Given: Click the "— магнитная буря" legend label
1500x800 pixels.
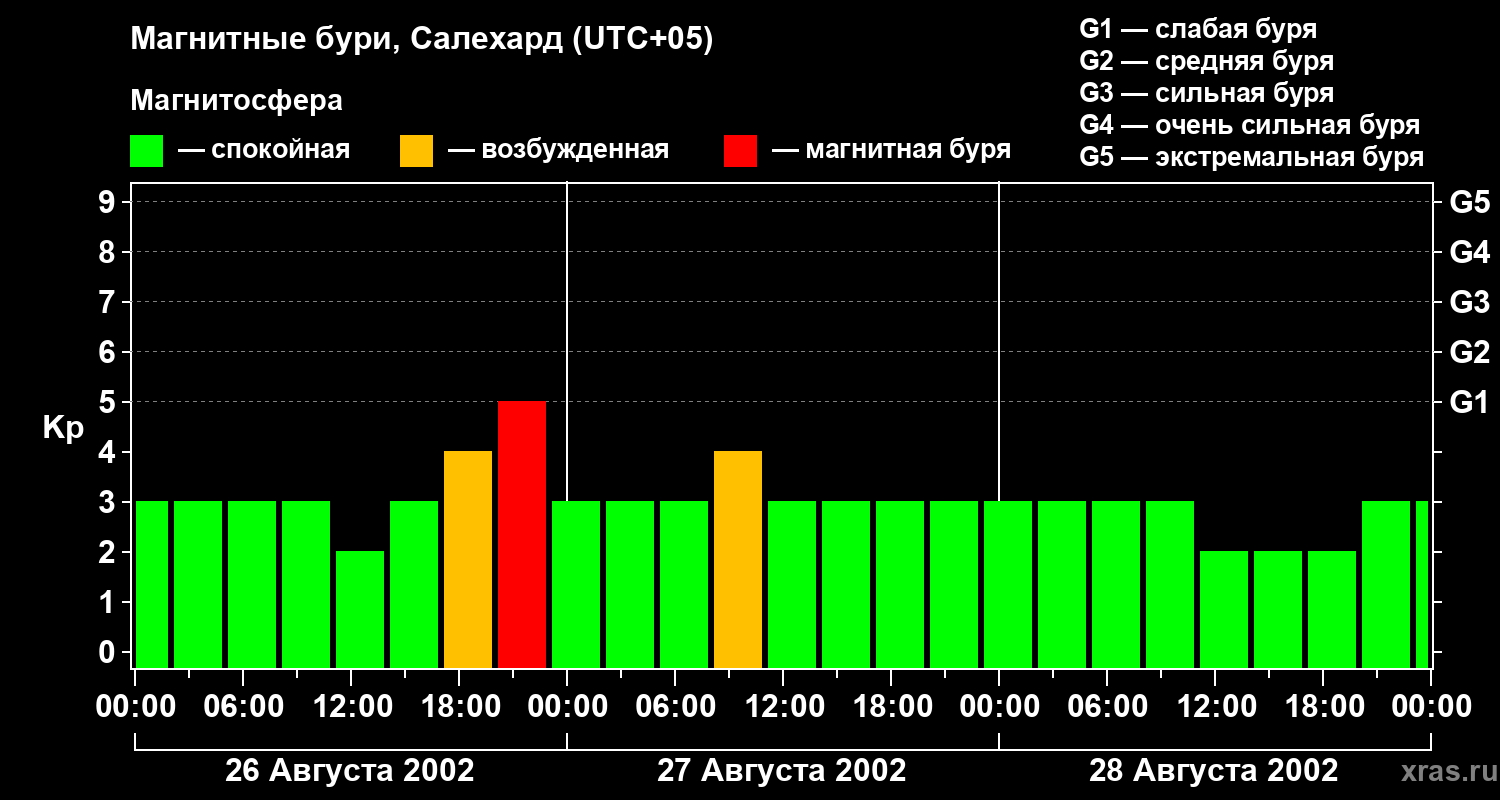Looking at the screenshot, I should pos(892,151).
